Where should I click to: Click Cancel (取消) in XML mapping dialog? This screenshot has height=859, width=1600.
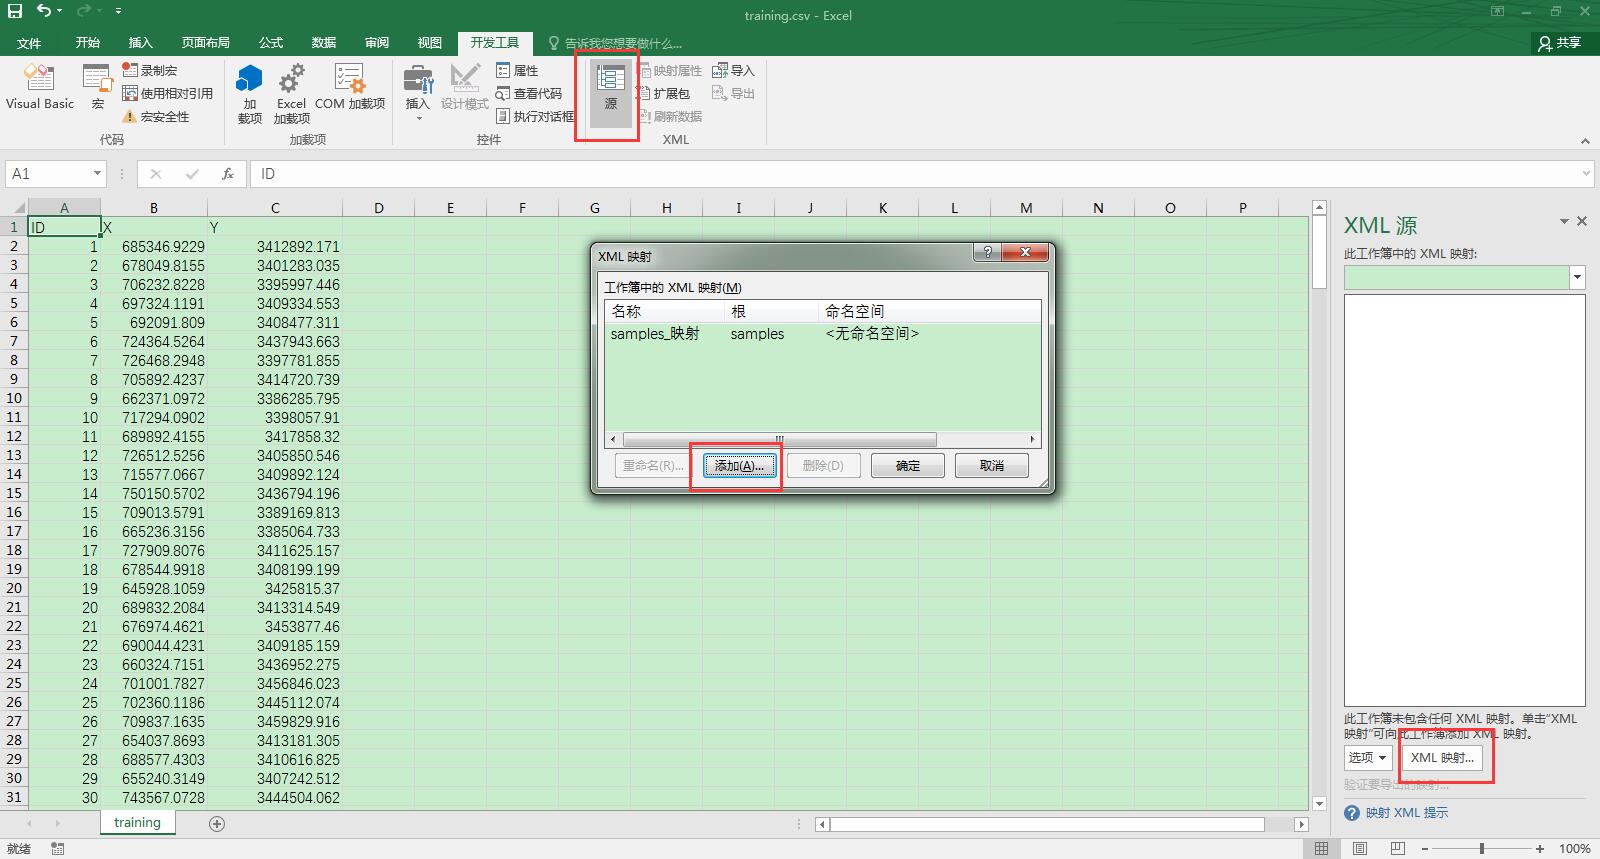(x=991, y=466)
